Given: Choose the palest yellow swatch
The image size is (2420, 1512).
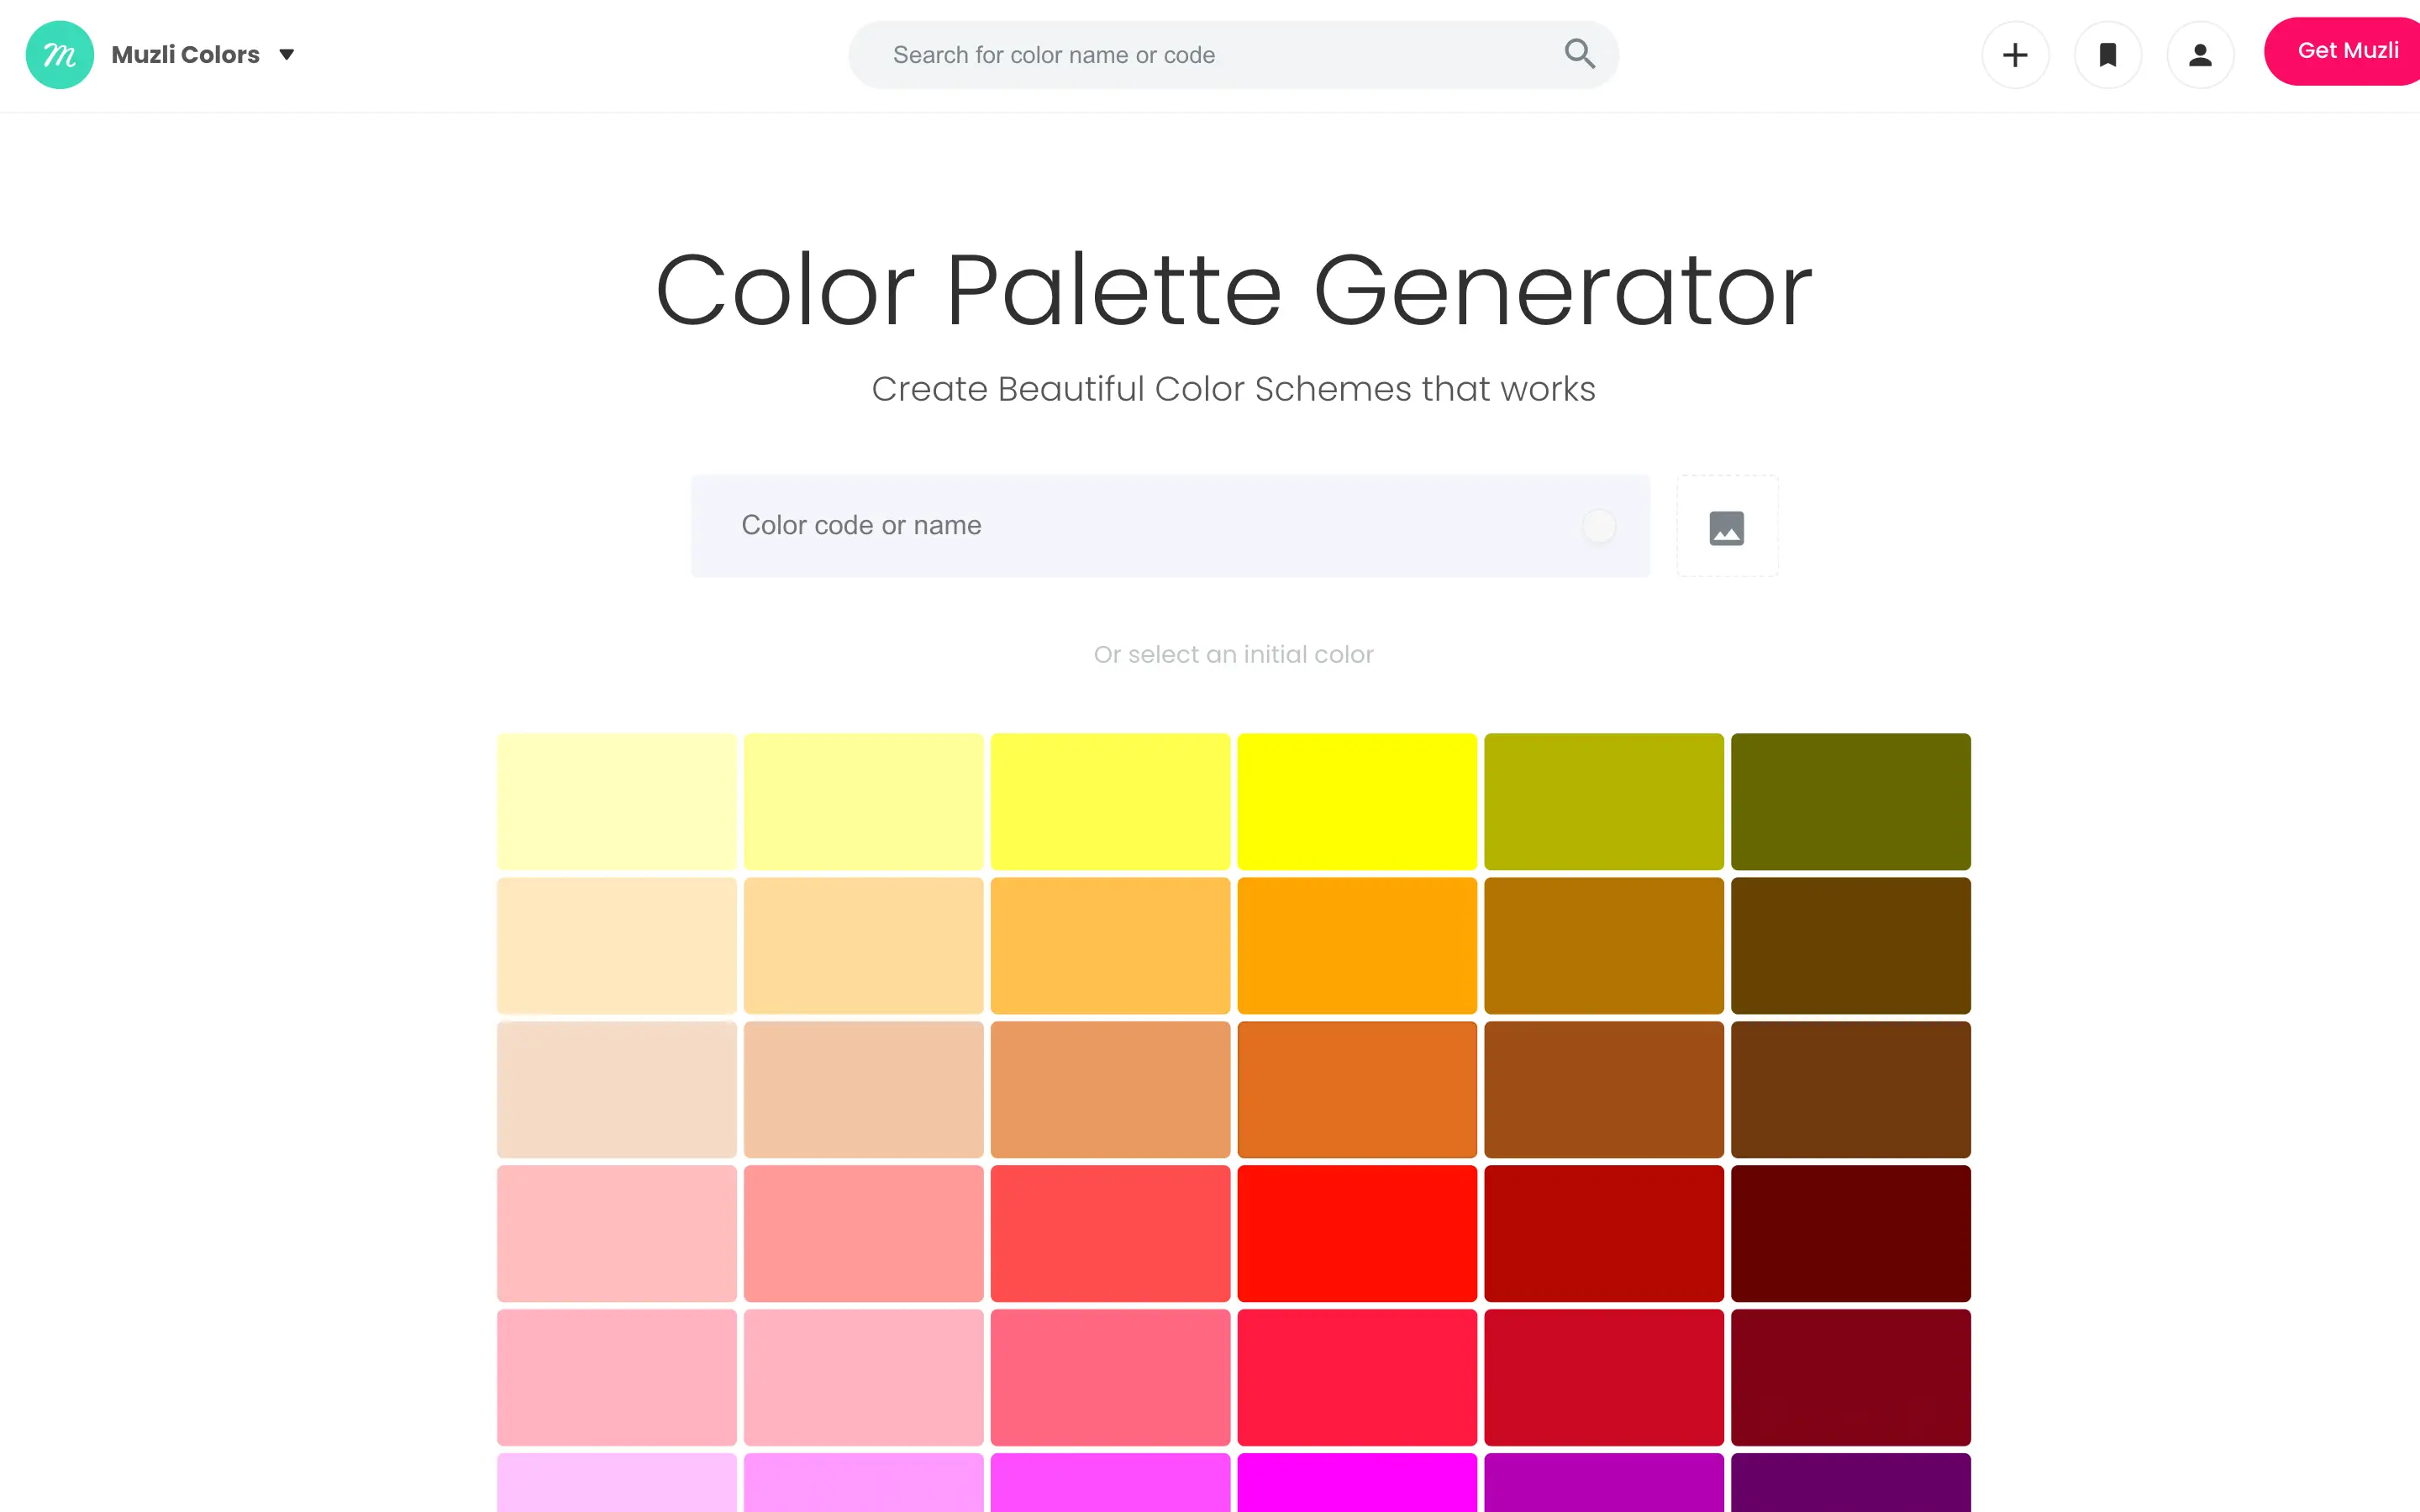Looking at the screenshot, I should pos(617,802).
